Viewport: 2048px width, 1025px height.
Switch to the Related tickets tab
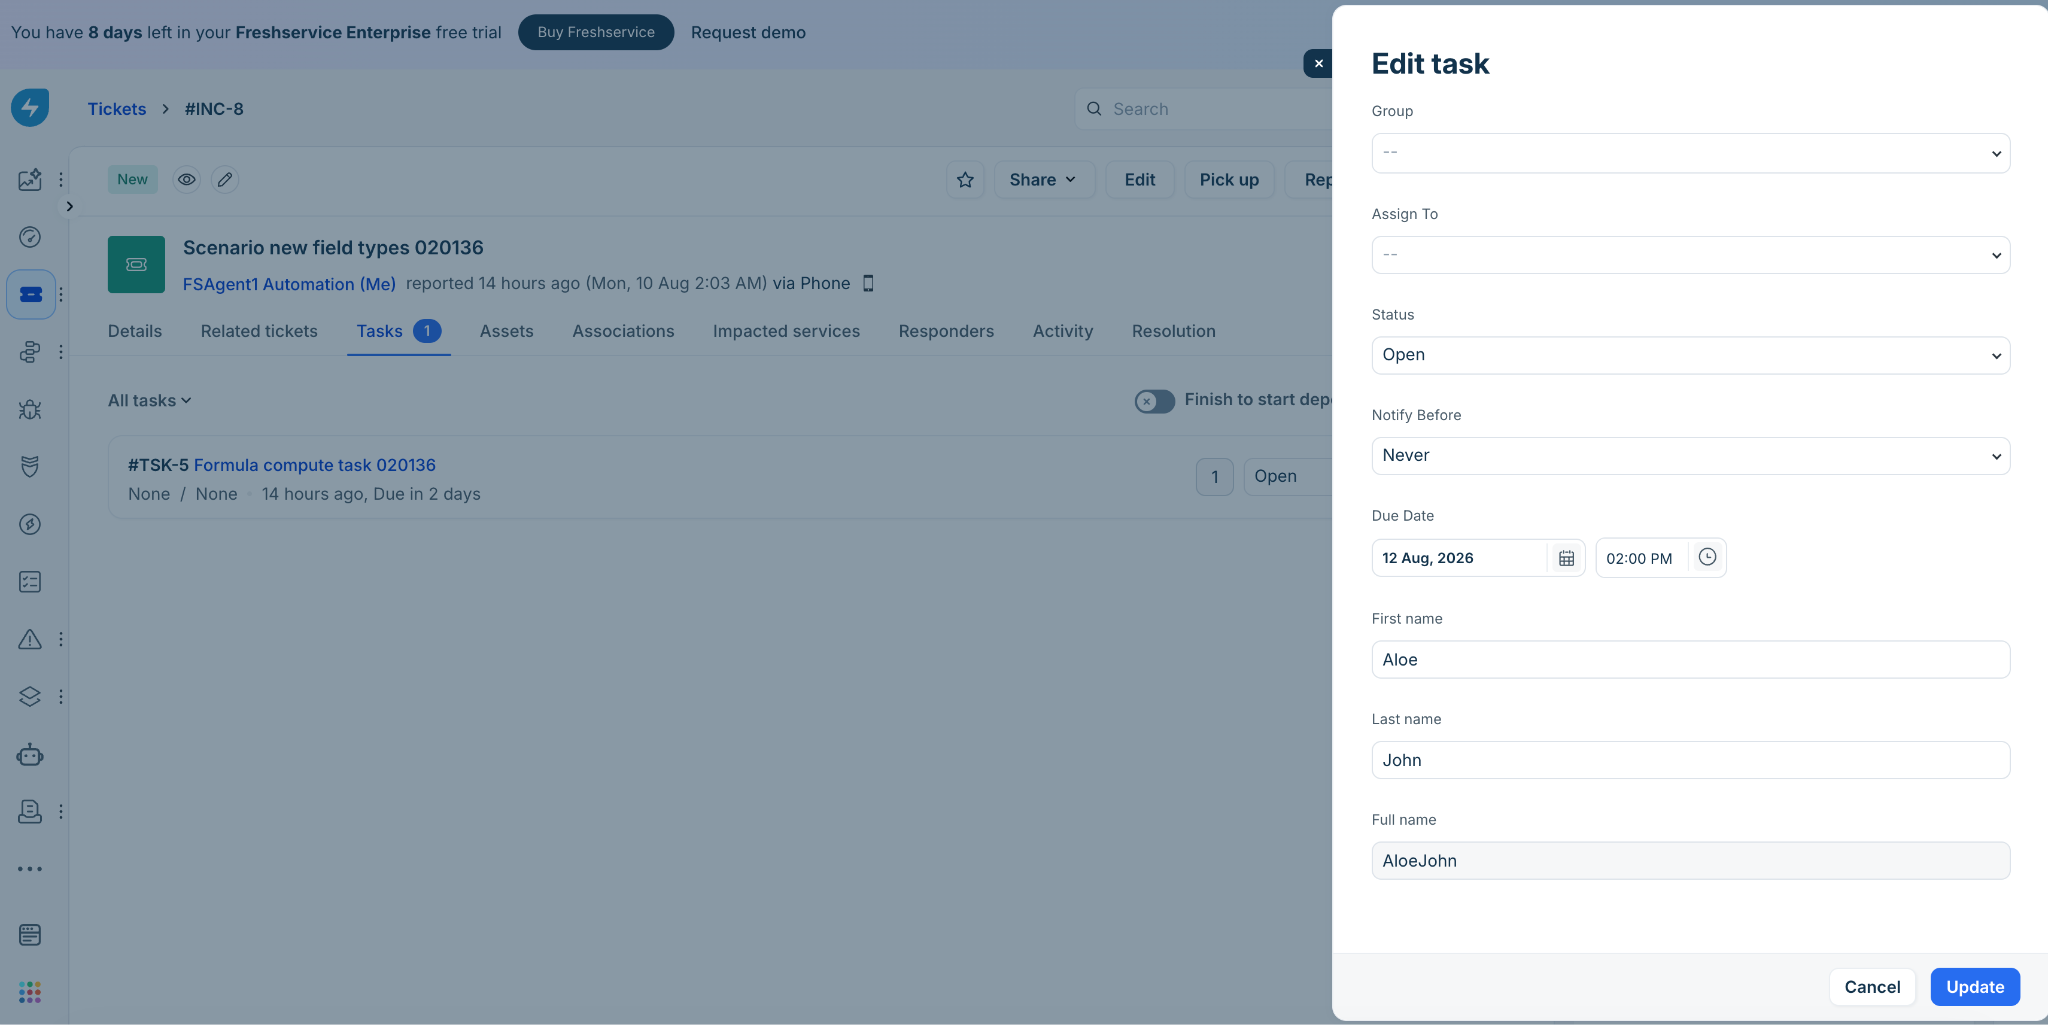259,331
